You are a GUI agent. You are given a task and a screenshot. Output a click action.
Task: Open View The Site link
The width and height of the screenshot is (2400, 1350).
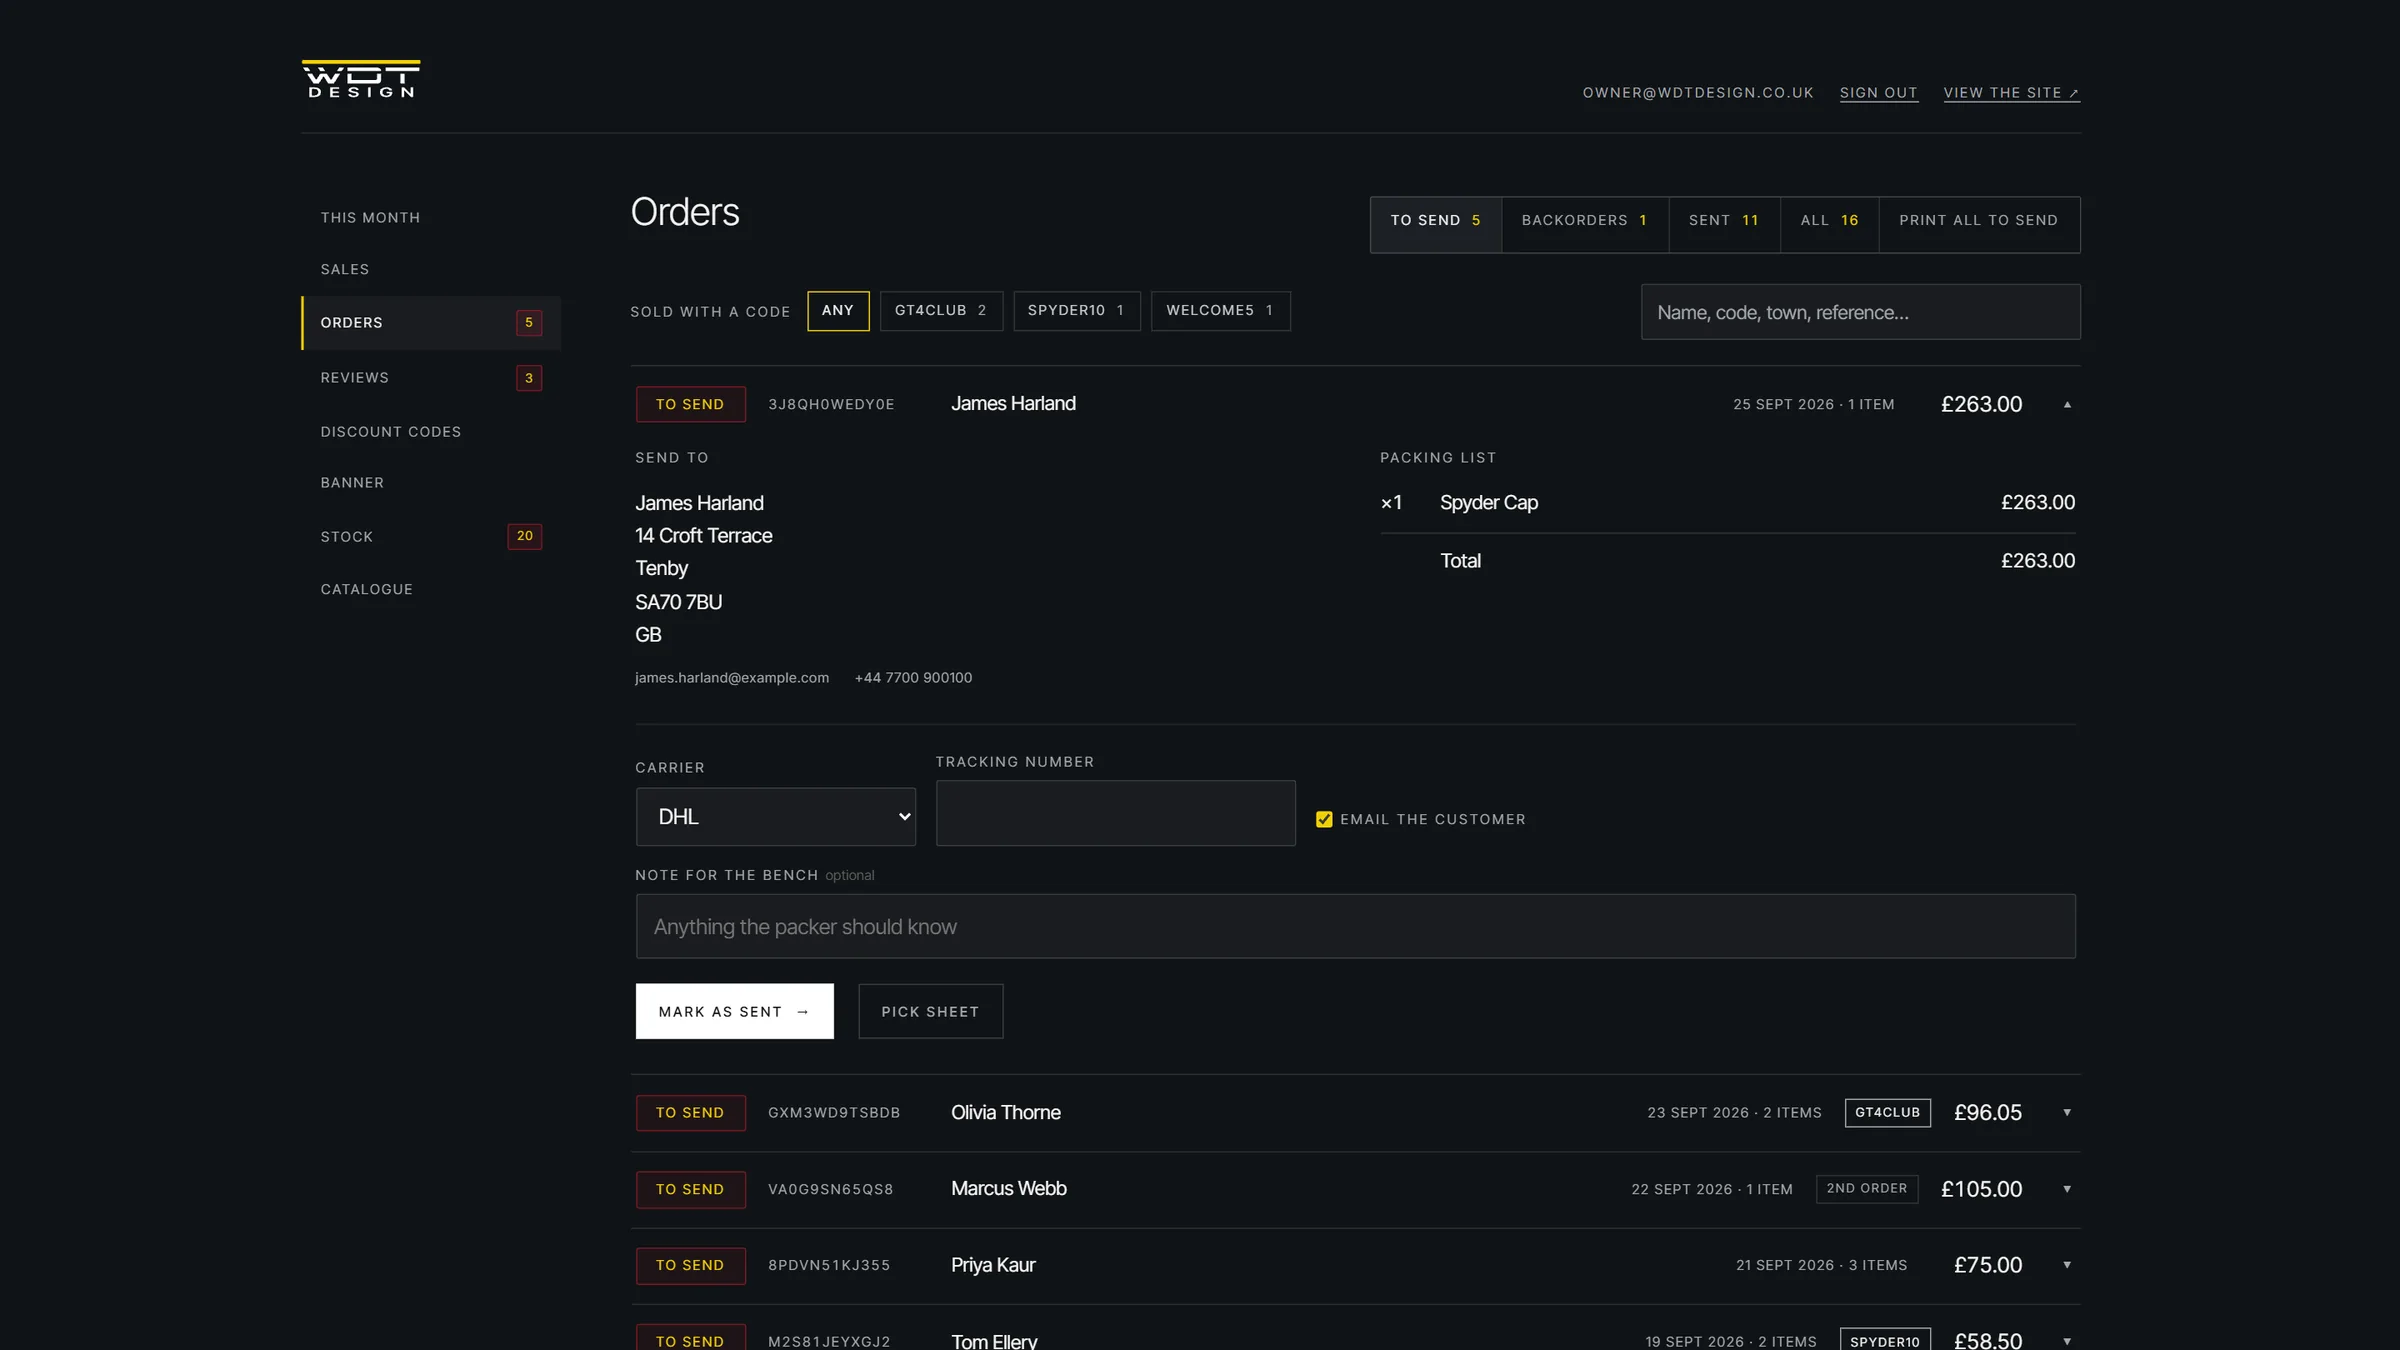pos(2011,93)
